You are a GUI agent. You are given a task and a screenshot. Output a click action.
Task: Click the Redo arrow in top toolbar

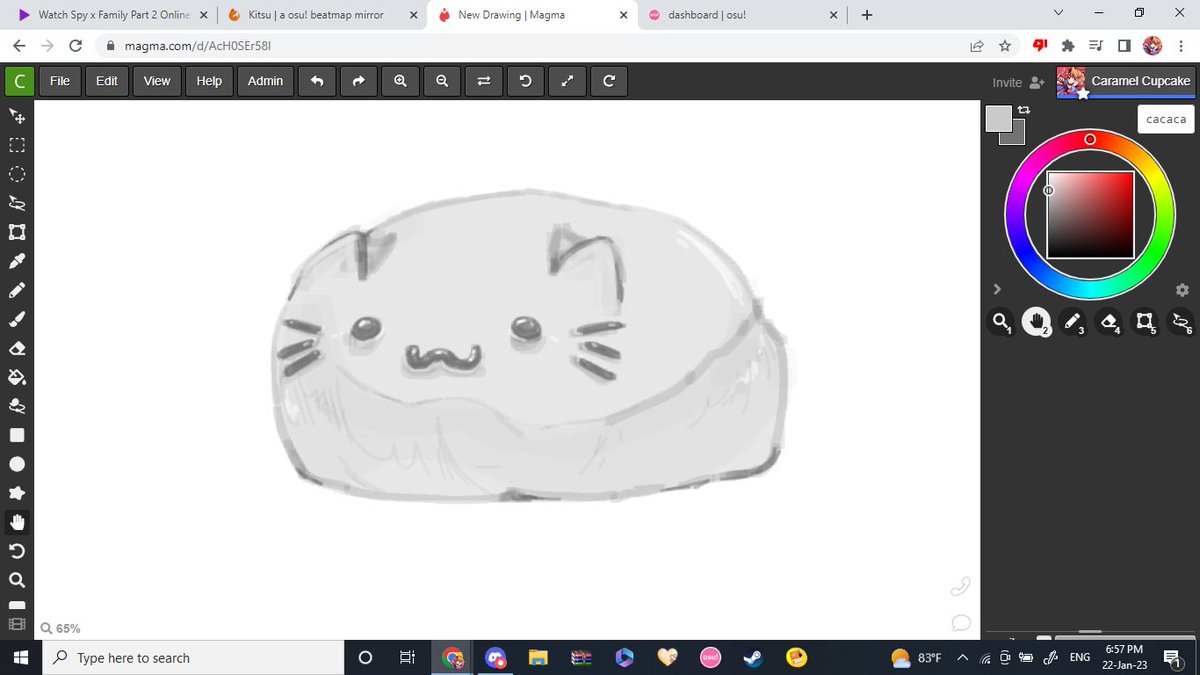click(359, 81)
